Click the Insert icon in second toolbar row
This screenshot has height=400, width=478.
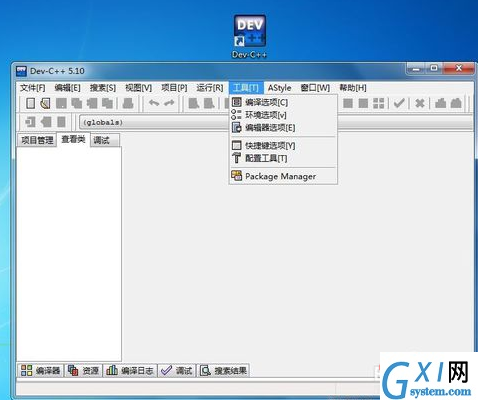30,122
